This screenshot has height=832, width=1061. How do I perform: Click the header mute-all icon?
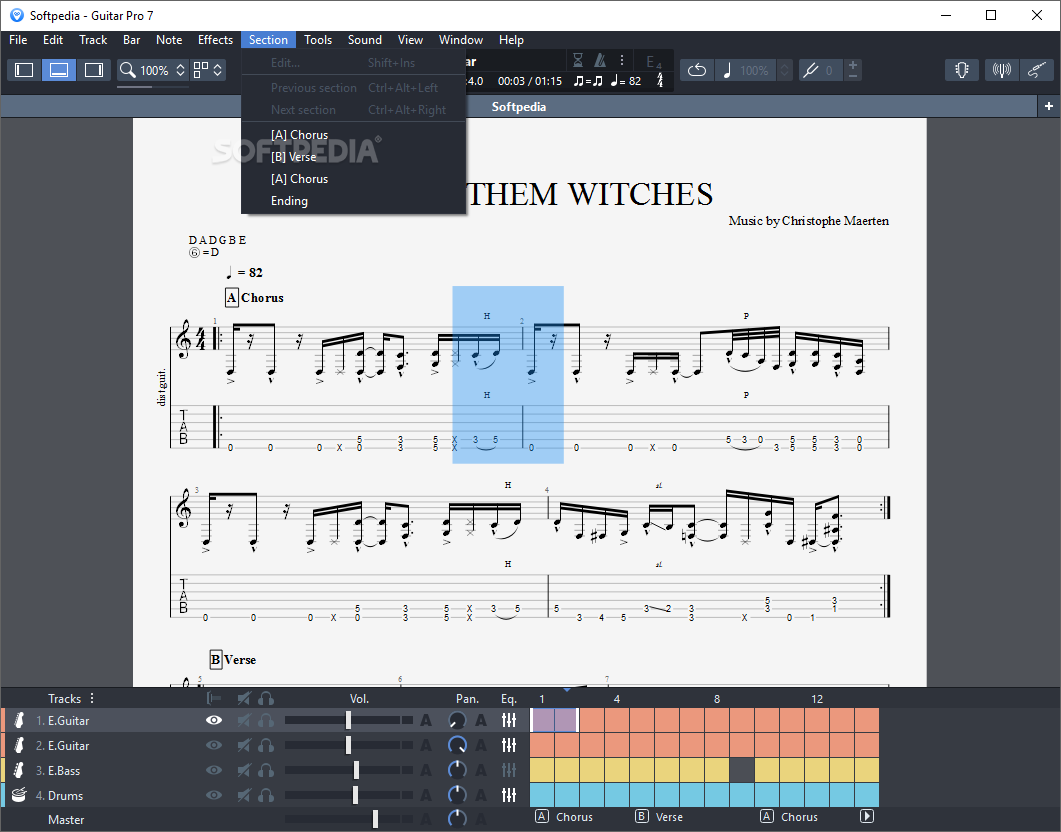(x=244, y=698)
